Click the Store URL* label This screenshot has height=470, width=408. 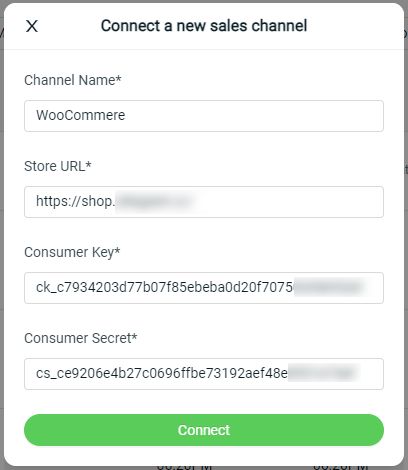[x=58, y=166]
